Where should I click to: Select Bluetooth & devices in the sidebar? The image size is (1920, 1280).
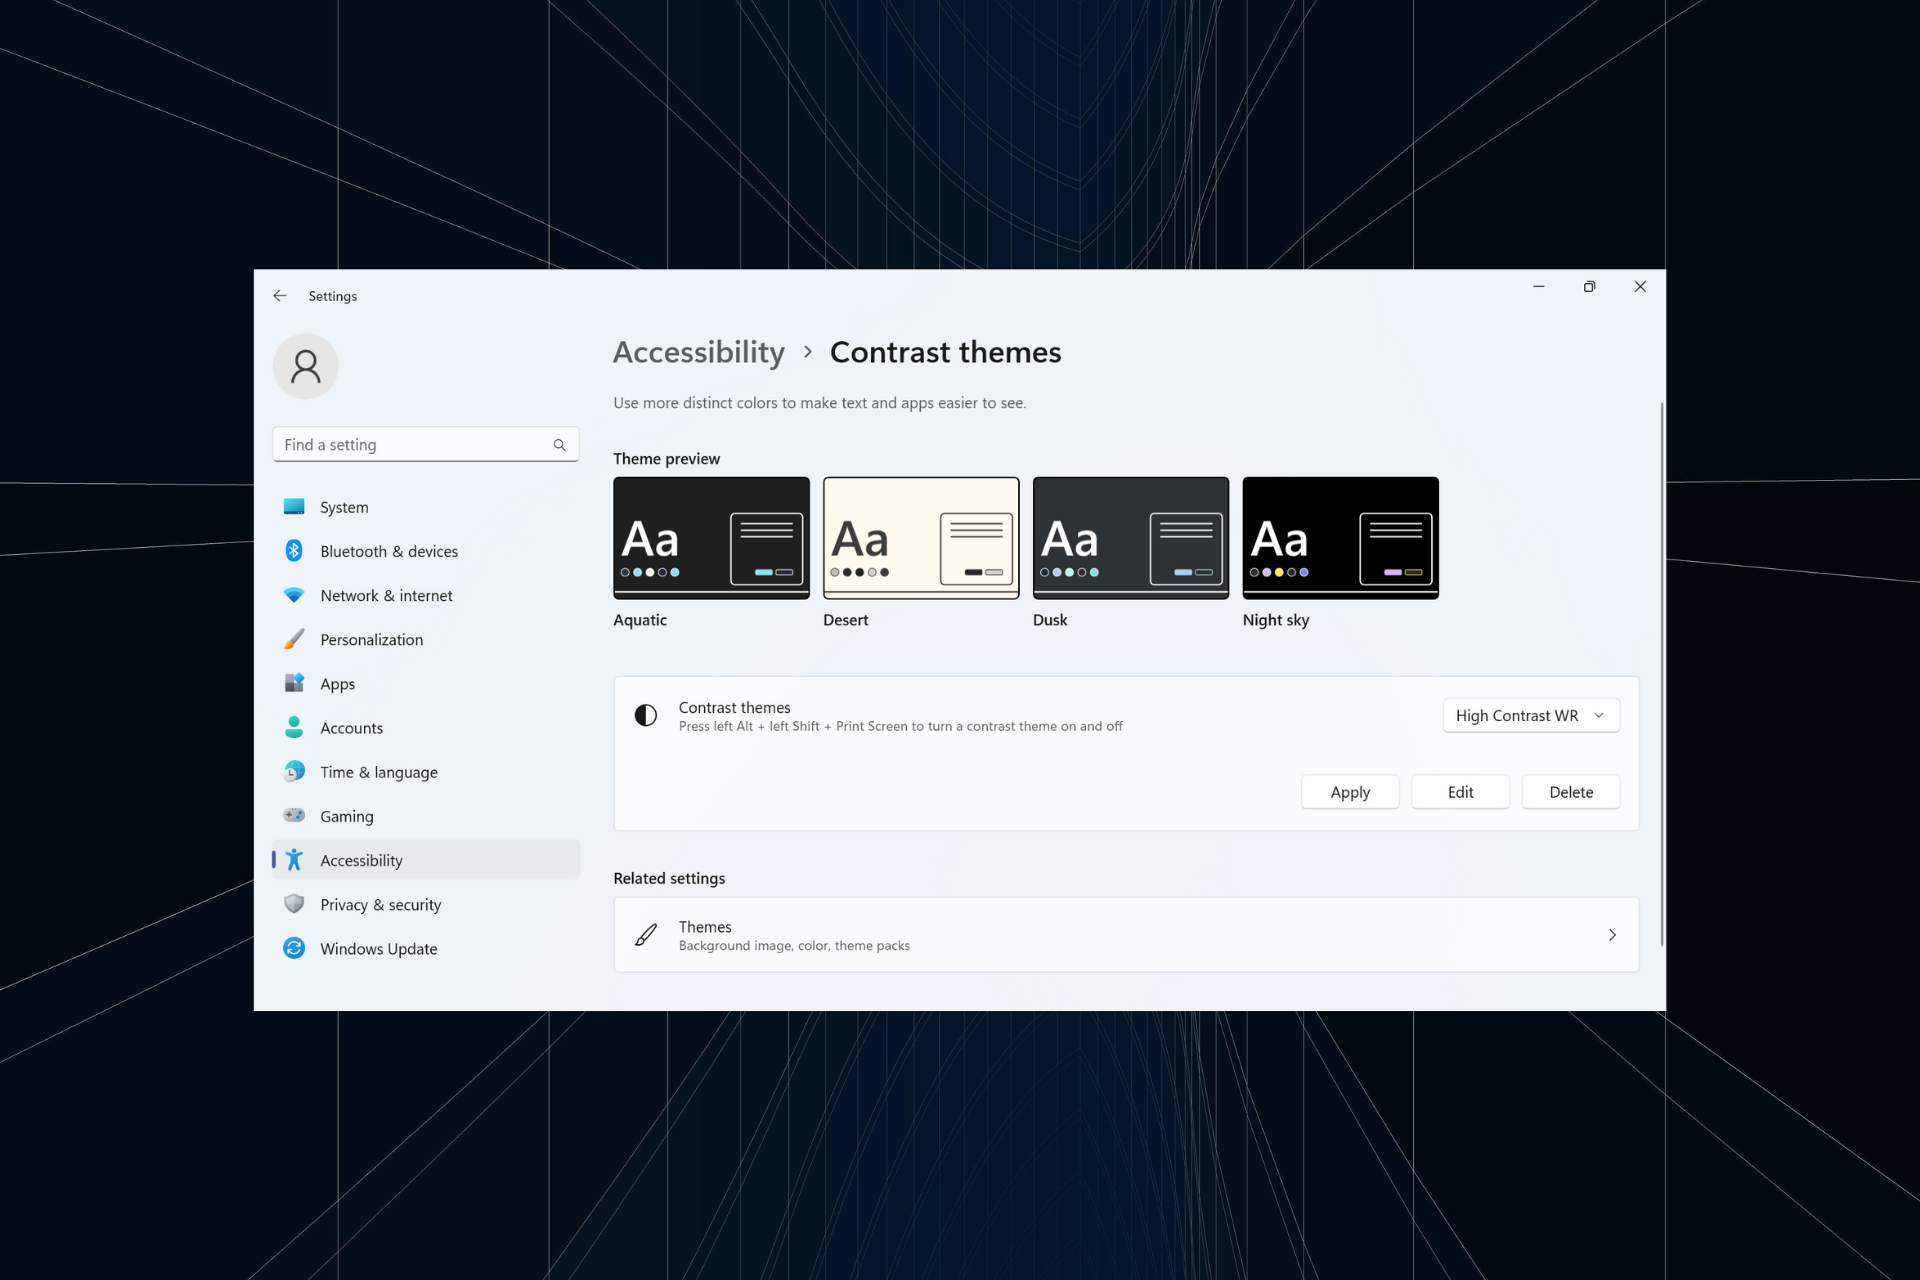tap(389, 551)
